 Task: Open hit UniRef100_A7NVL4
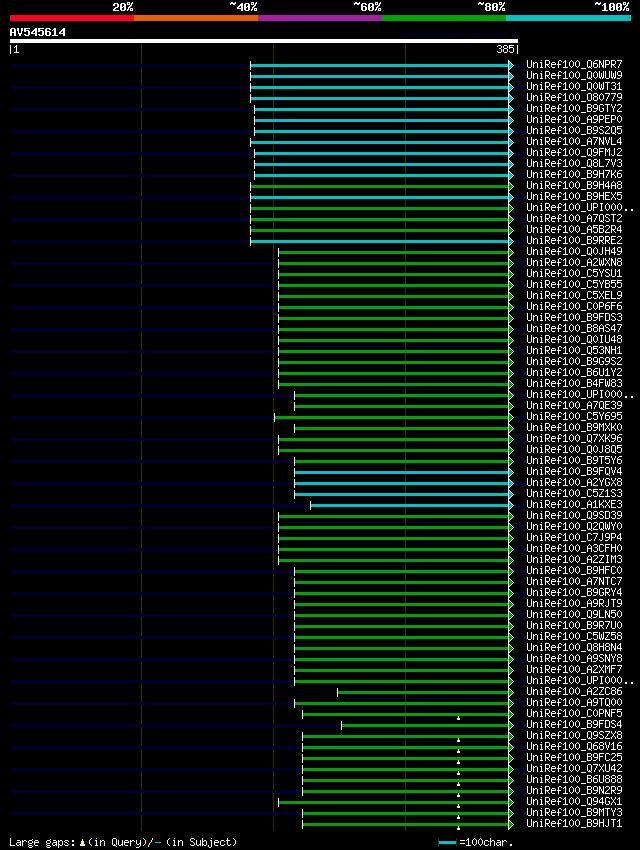click(x=574, y=141)
